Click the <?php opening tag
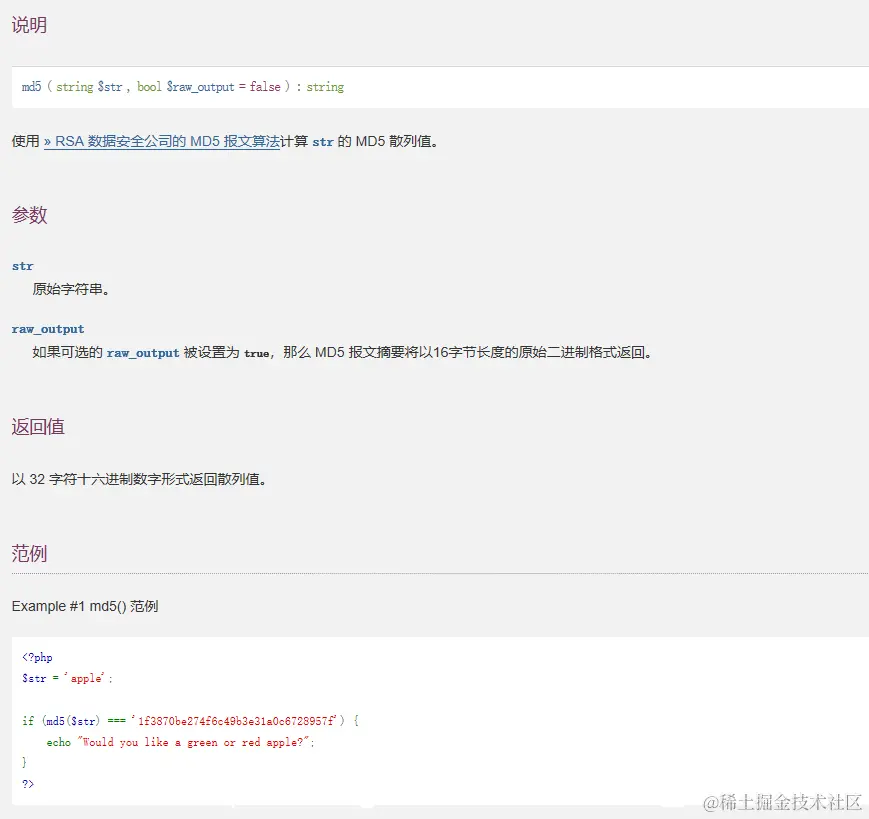The image size is (869, 819). click(x=37, y=657)
